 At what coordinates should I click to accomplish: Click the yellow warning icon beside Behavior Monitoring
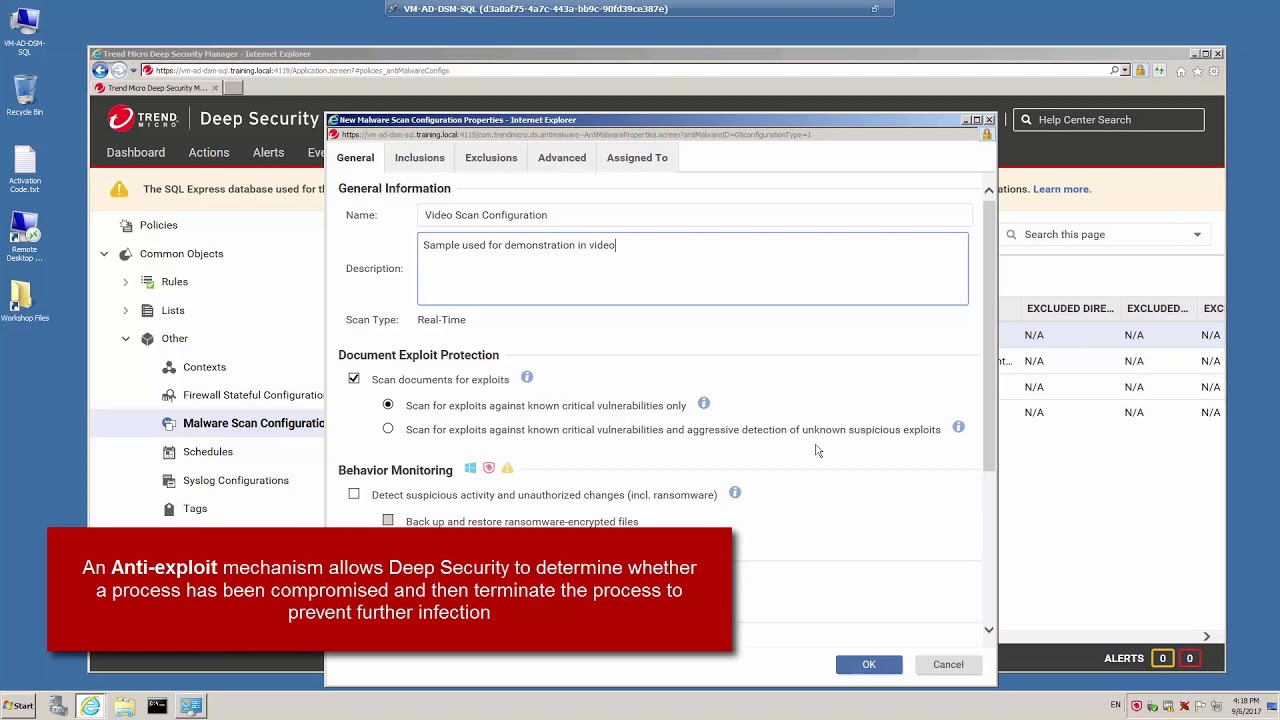coord(507,468)
